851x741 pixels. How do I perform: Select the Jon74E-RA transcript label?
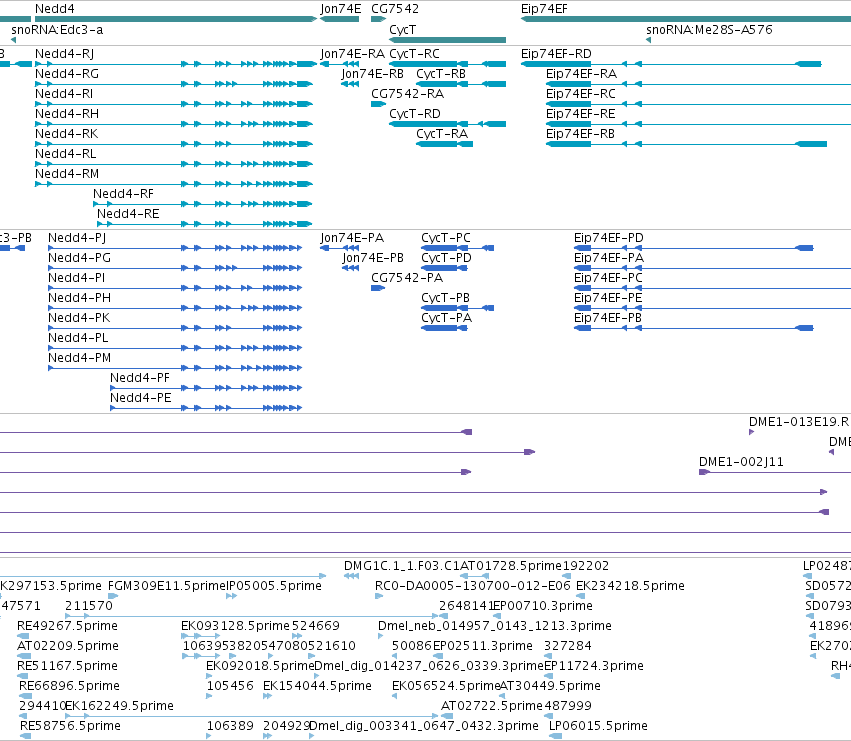pyautogui.click(x=353, y=54)
